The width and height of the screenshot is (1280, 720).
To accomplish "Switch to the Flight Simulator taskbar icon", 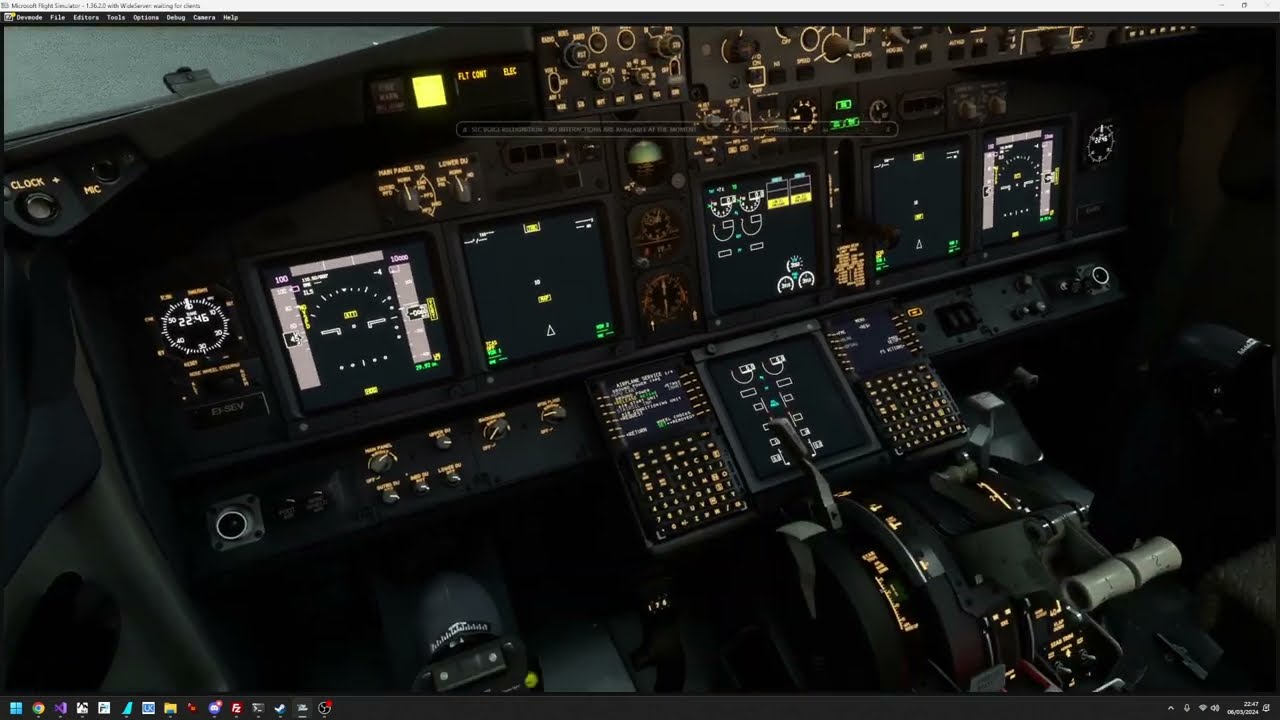I will (x=302, y=708).
